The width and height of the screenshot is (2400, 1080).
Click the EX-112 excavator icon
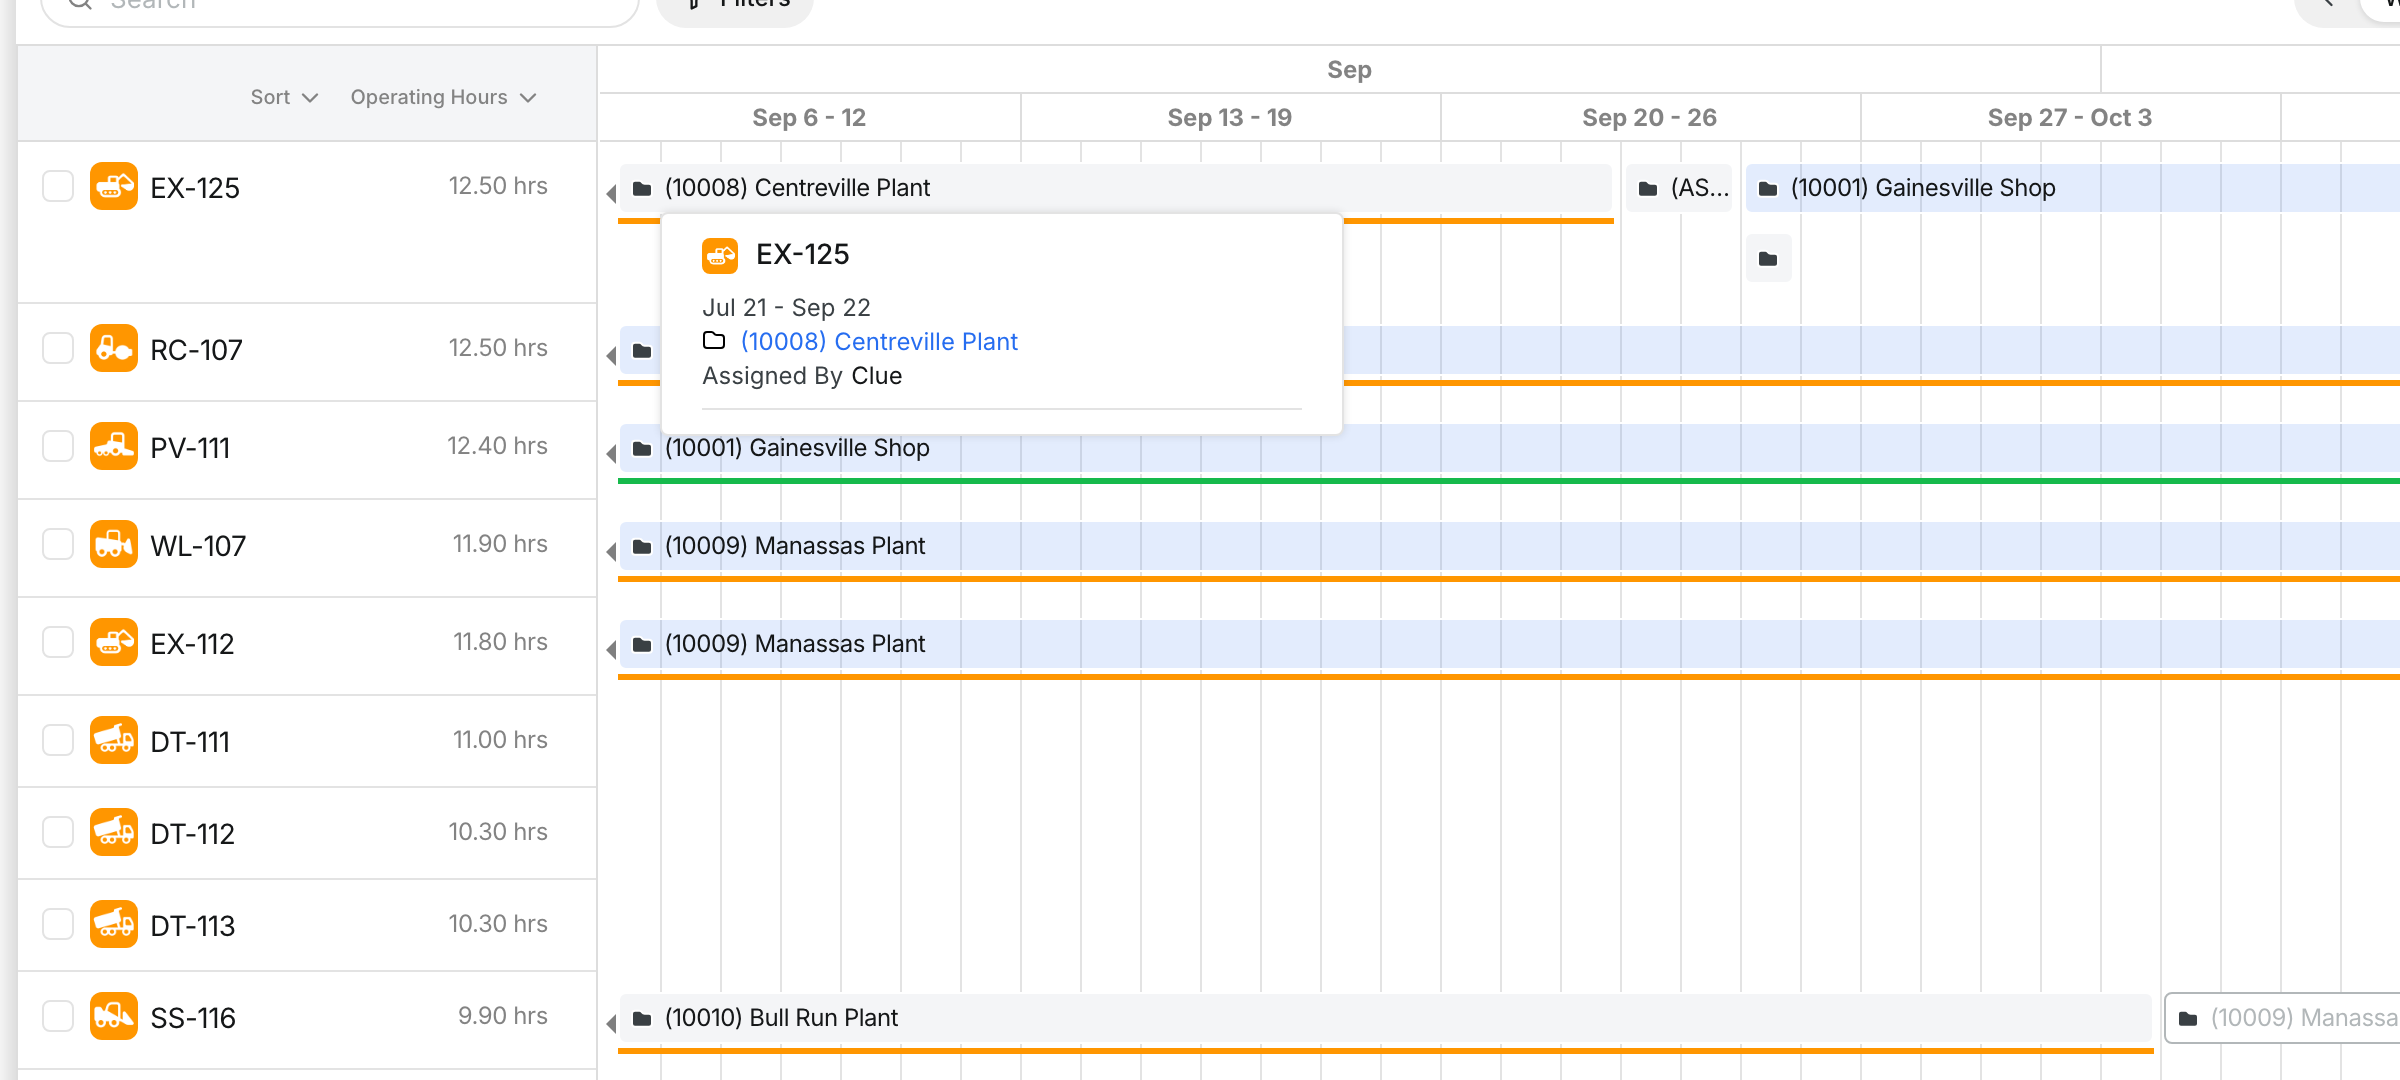coord(114,642)
